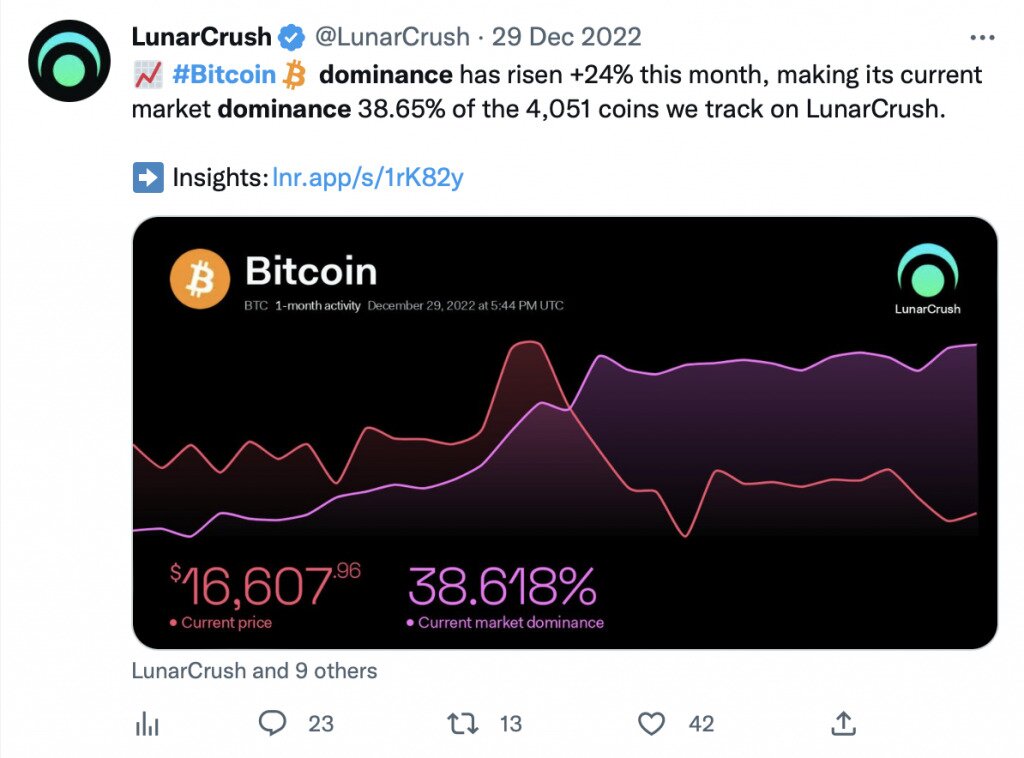Viewport: 1024px width, 758px height.
Task: Click the 29 Dec 2022 timestamp
Action: point(565,38)
